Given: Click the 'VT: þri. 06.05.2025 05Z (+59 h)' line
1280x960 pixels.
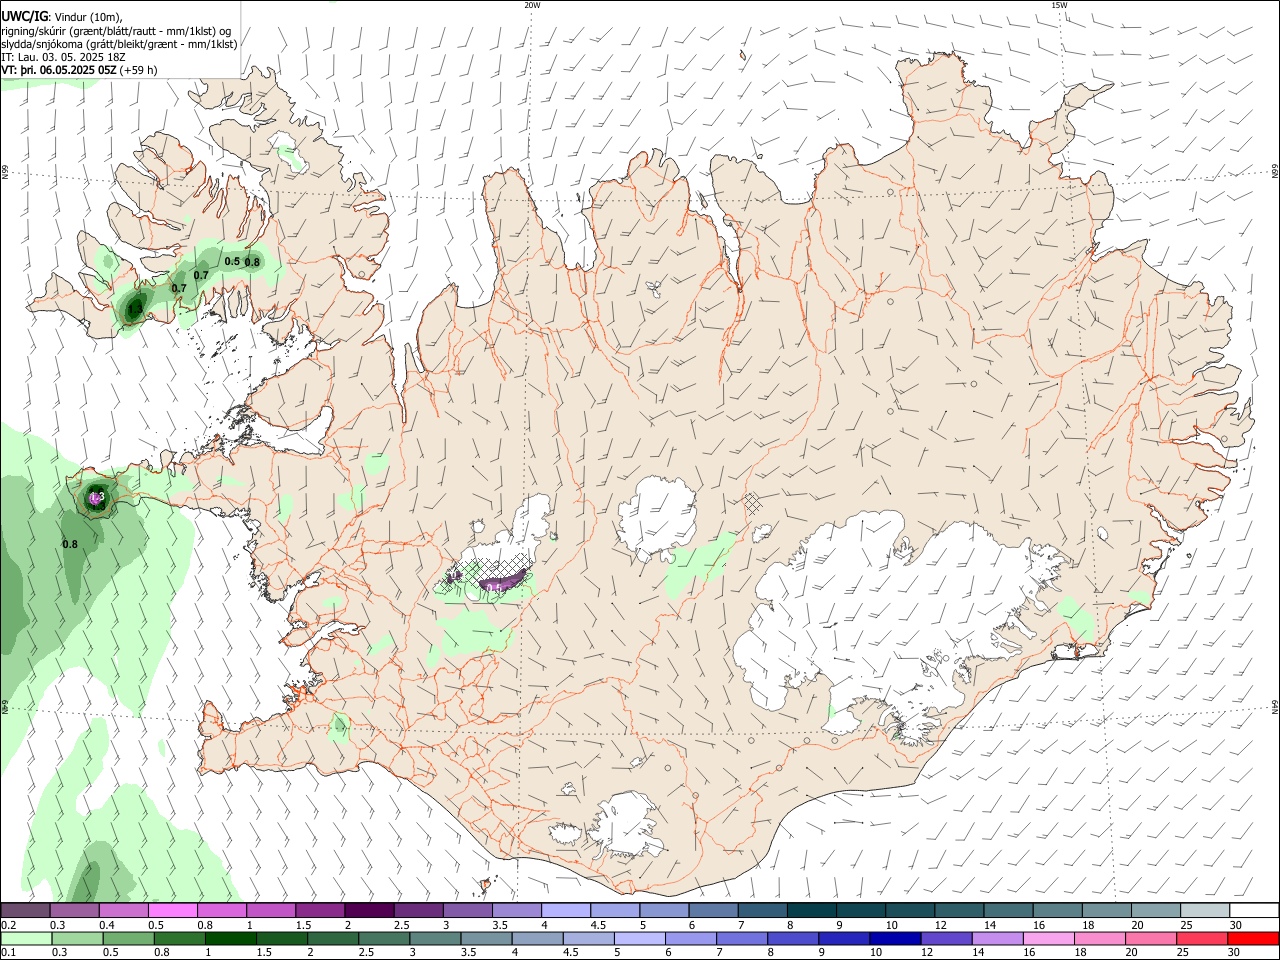Looking at the screenshot, I should pyautogui.click(x=79, y=70).
